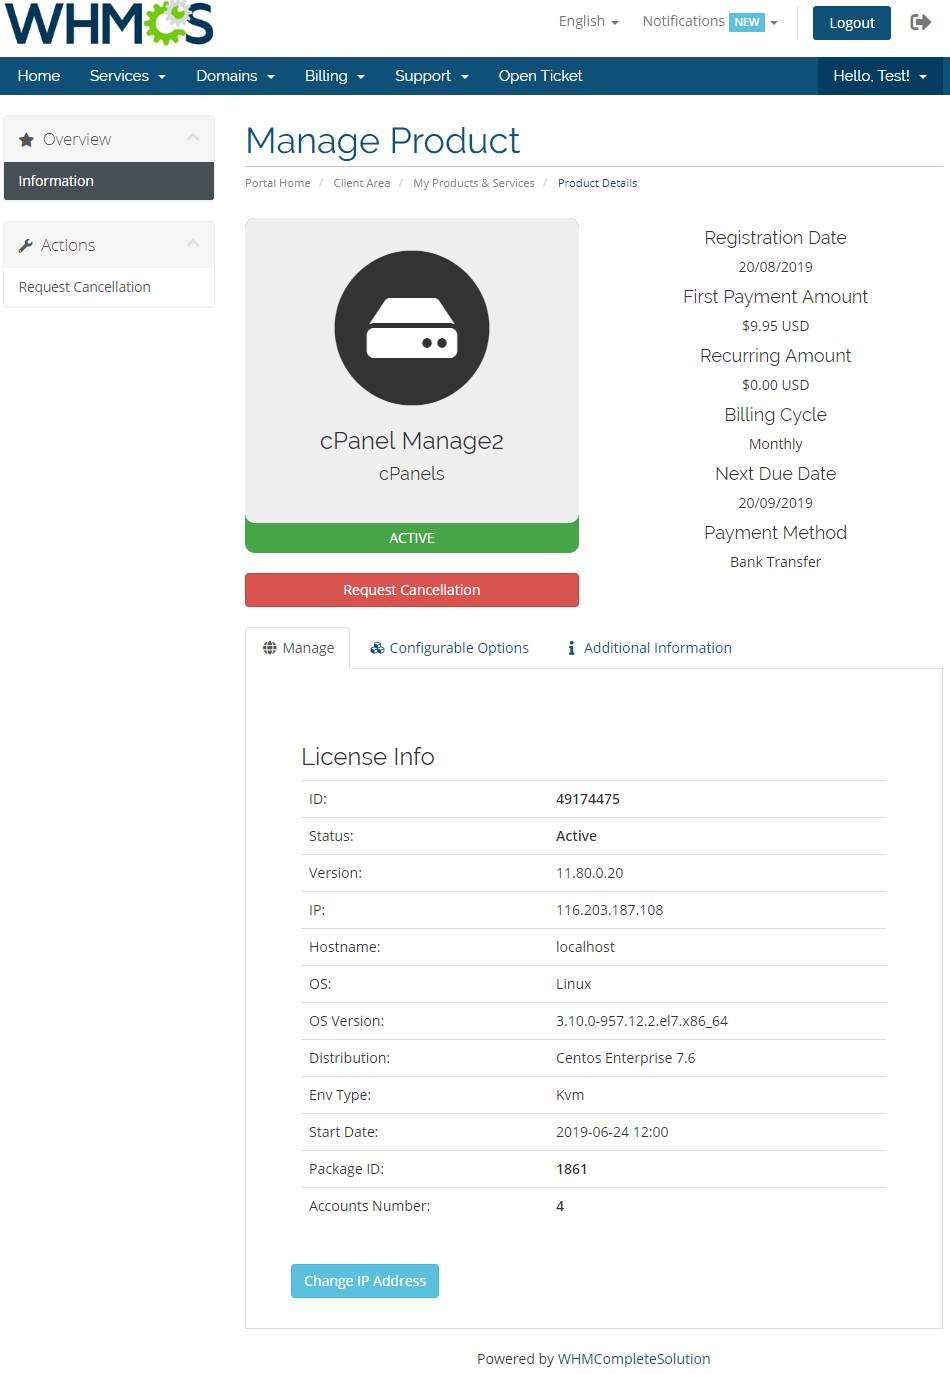Image resolution: width=950 pixels, height=1374 pixels.
Task: Follow the Client Area breadcrumb link
Action: [362, 183]
